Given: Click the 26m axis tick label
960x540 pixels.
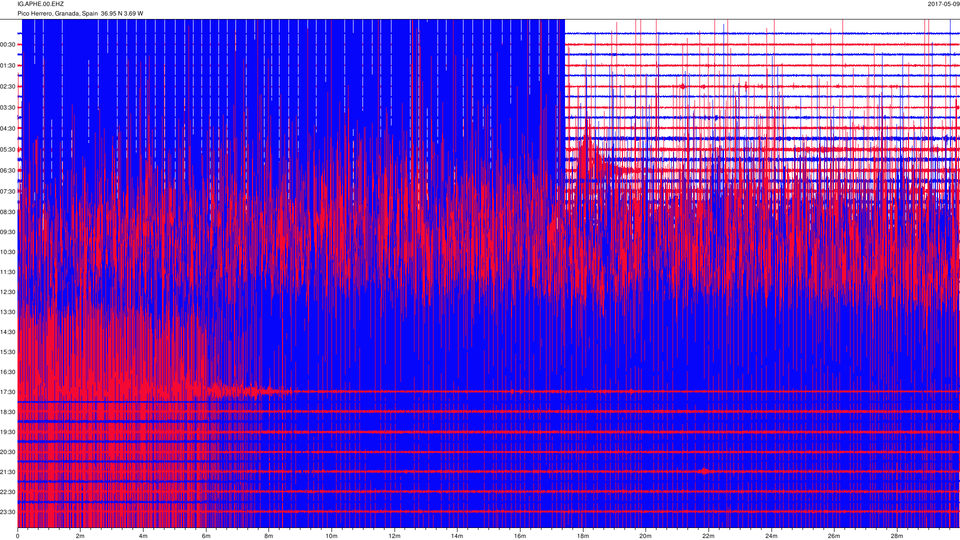Looking at the screenshot, I should click(x=834, y=536).
